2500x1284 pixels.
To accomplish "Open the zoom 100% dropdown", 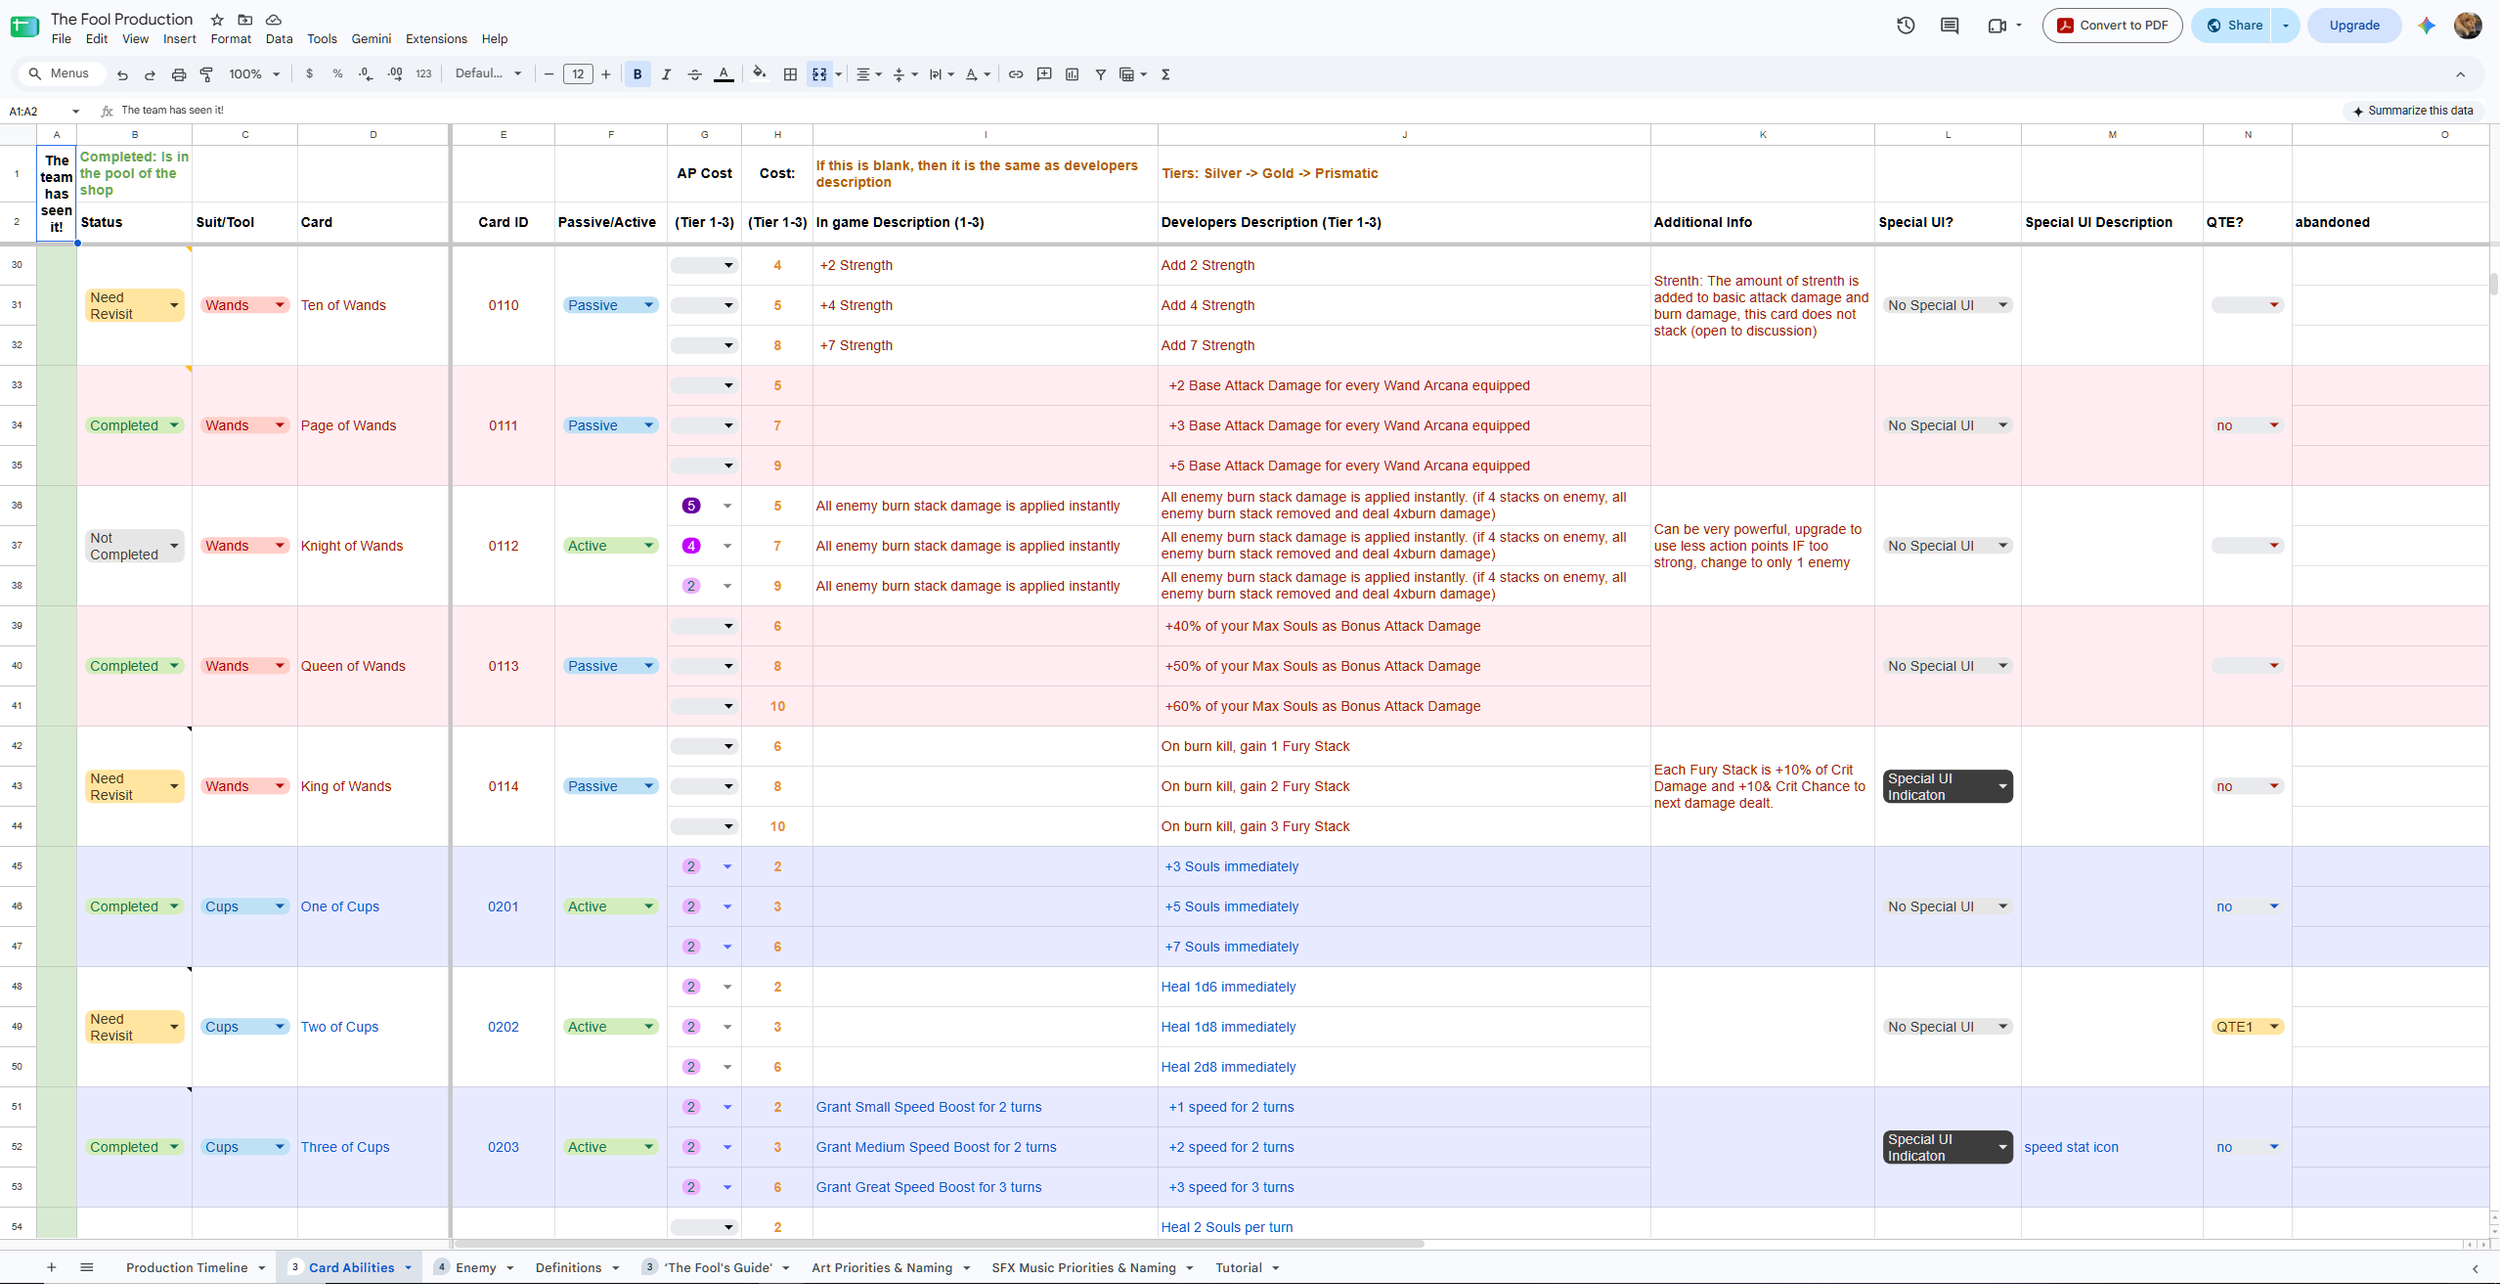I will [x=254, y=74].
